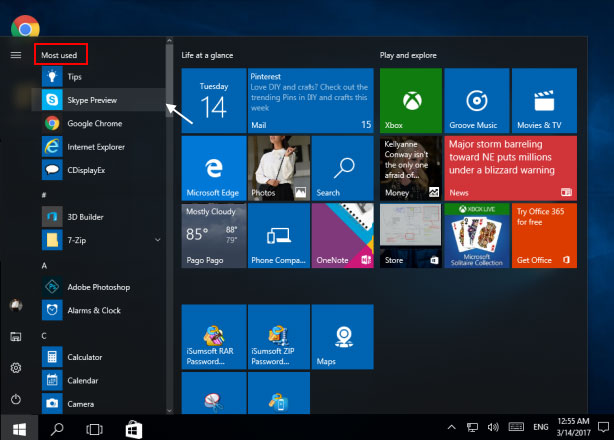614x440 pixels.
Task: Open Settings gear in Start sidebar
Action: (x=16, y=368)
